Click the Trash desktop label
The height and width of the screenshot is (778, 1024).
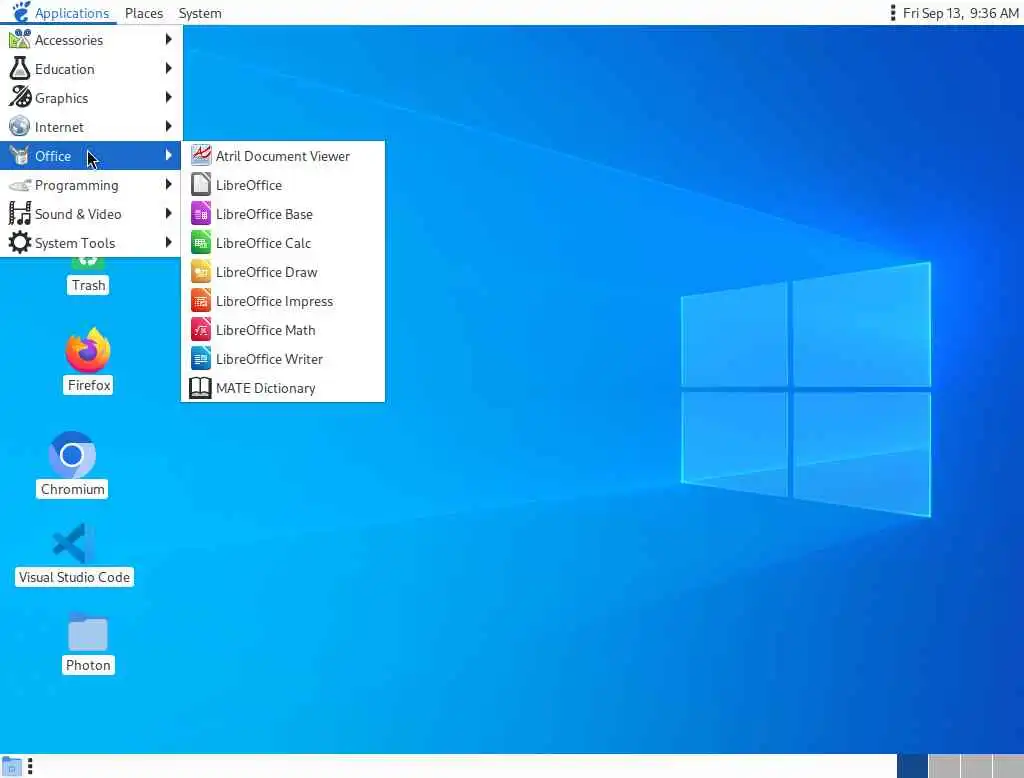pyautogui.click(x=88, y=285)
